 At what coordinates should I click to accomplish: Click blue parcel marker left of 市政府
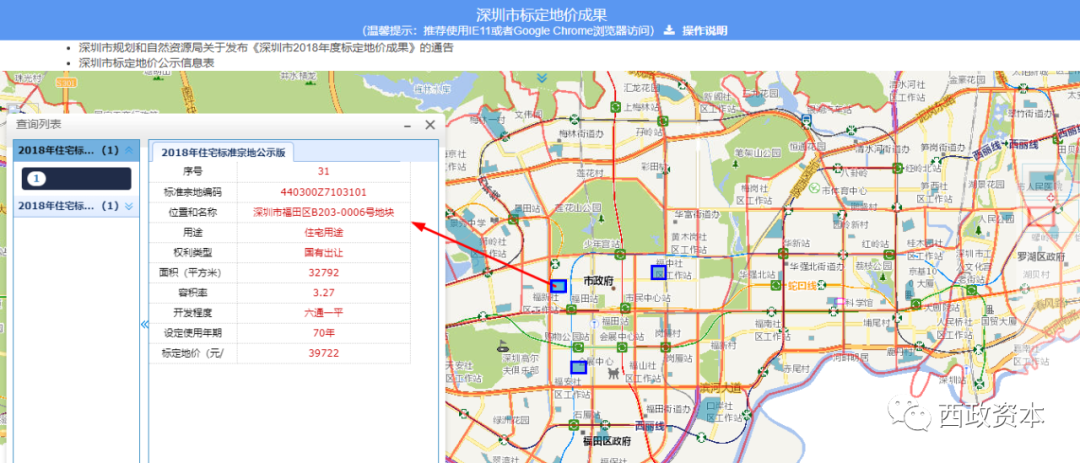click(557, 286)
